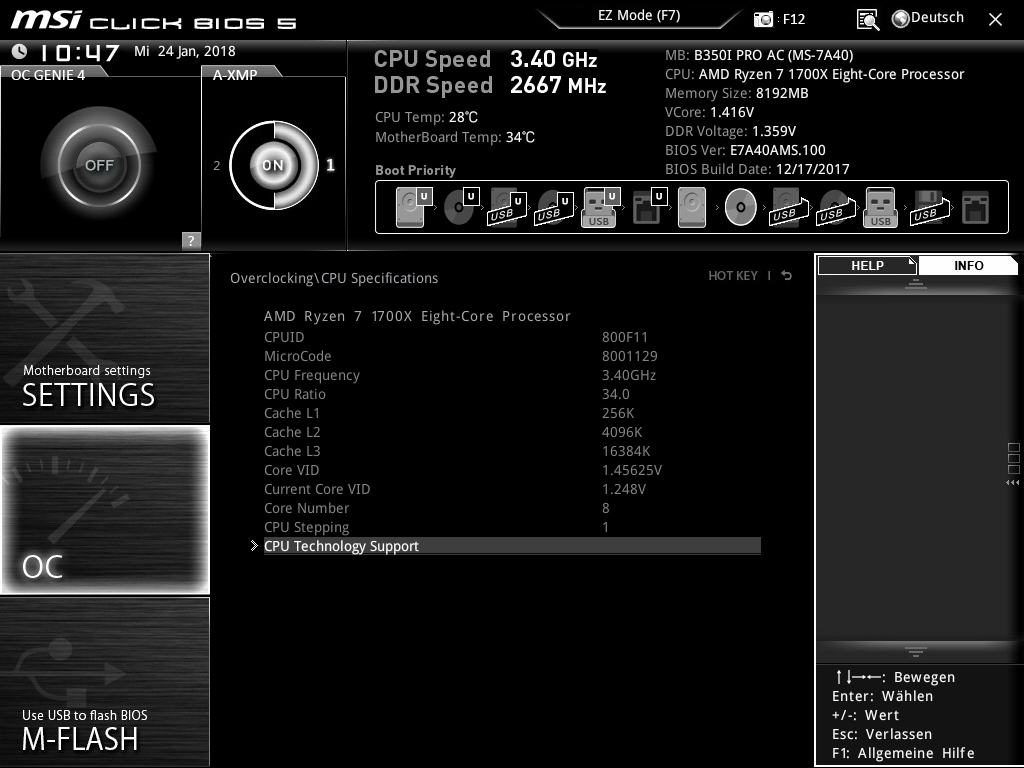Select the legacy USB hard disk boot icon
This screenshot has width=1024, height=768.
pyautogui.click(x=789, y=207)
